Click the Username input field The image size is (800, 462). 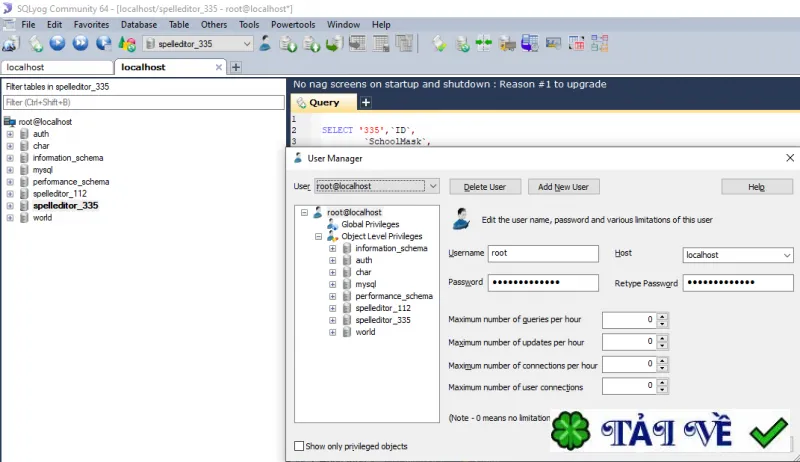(543, 253)
